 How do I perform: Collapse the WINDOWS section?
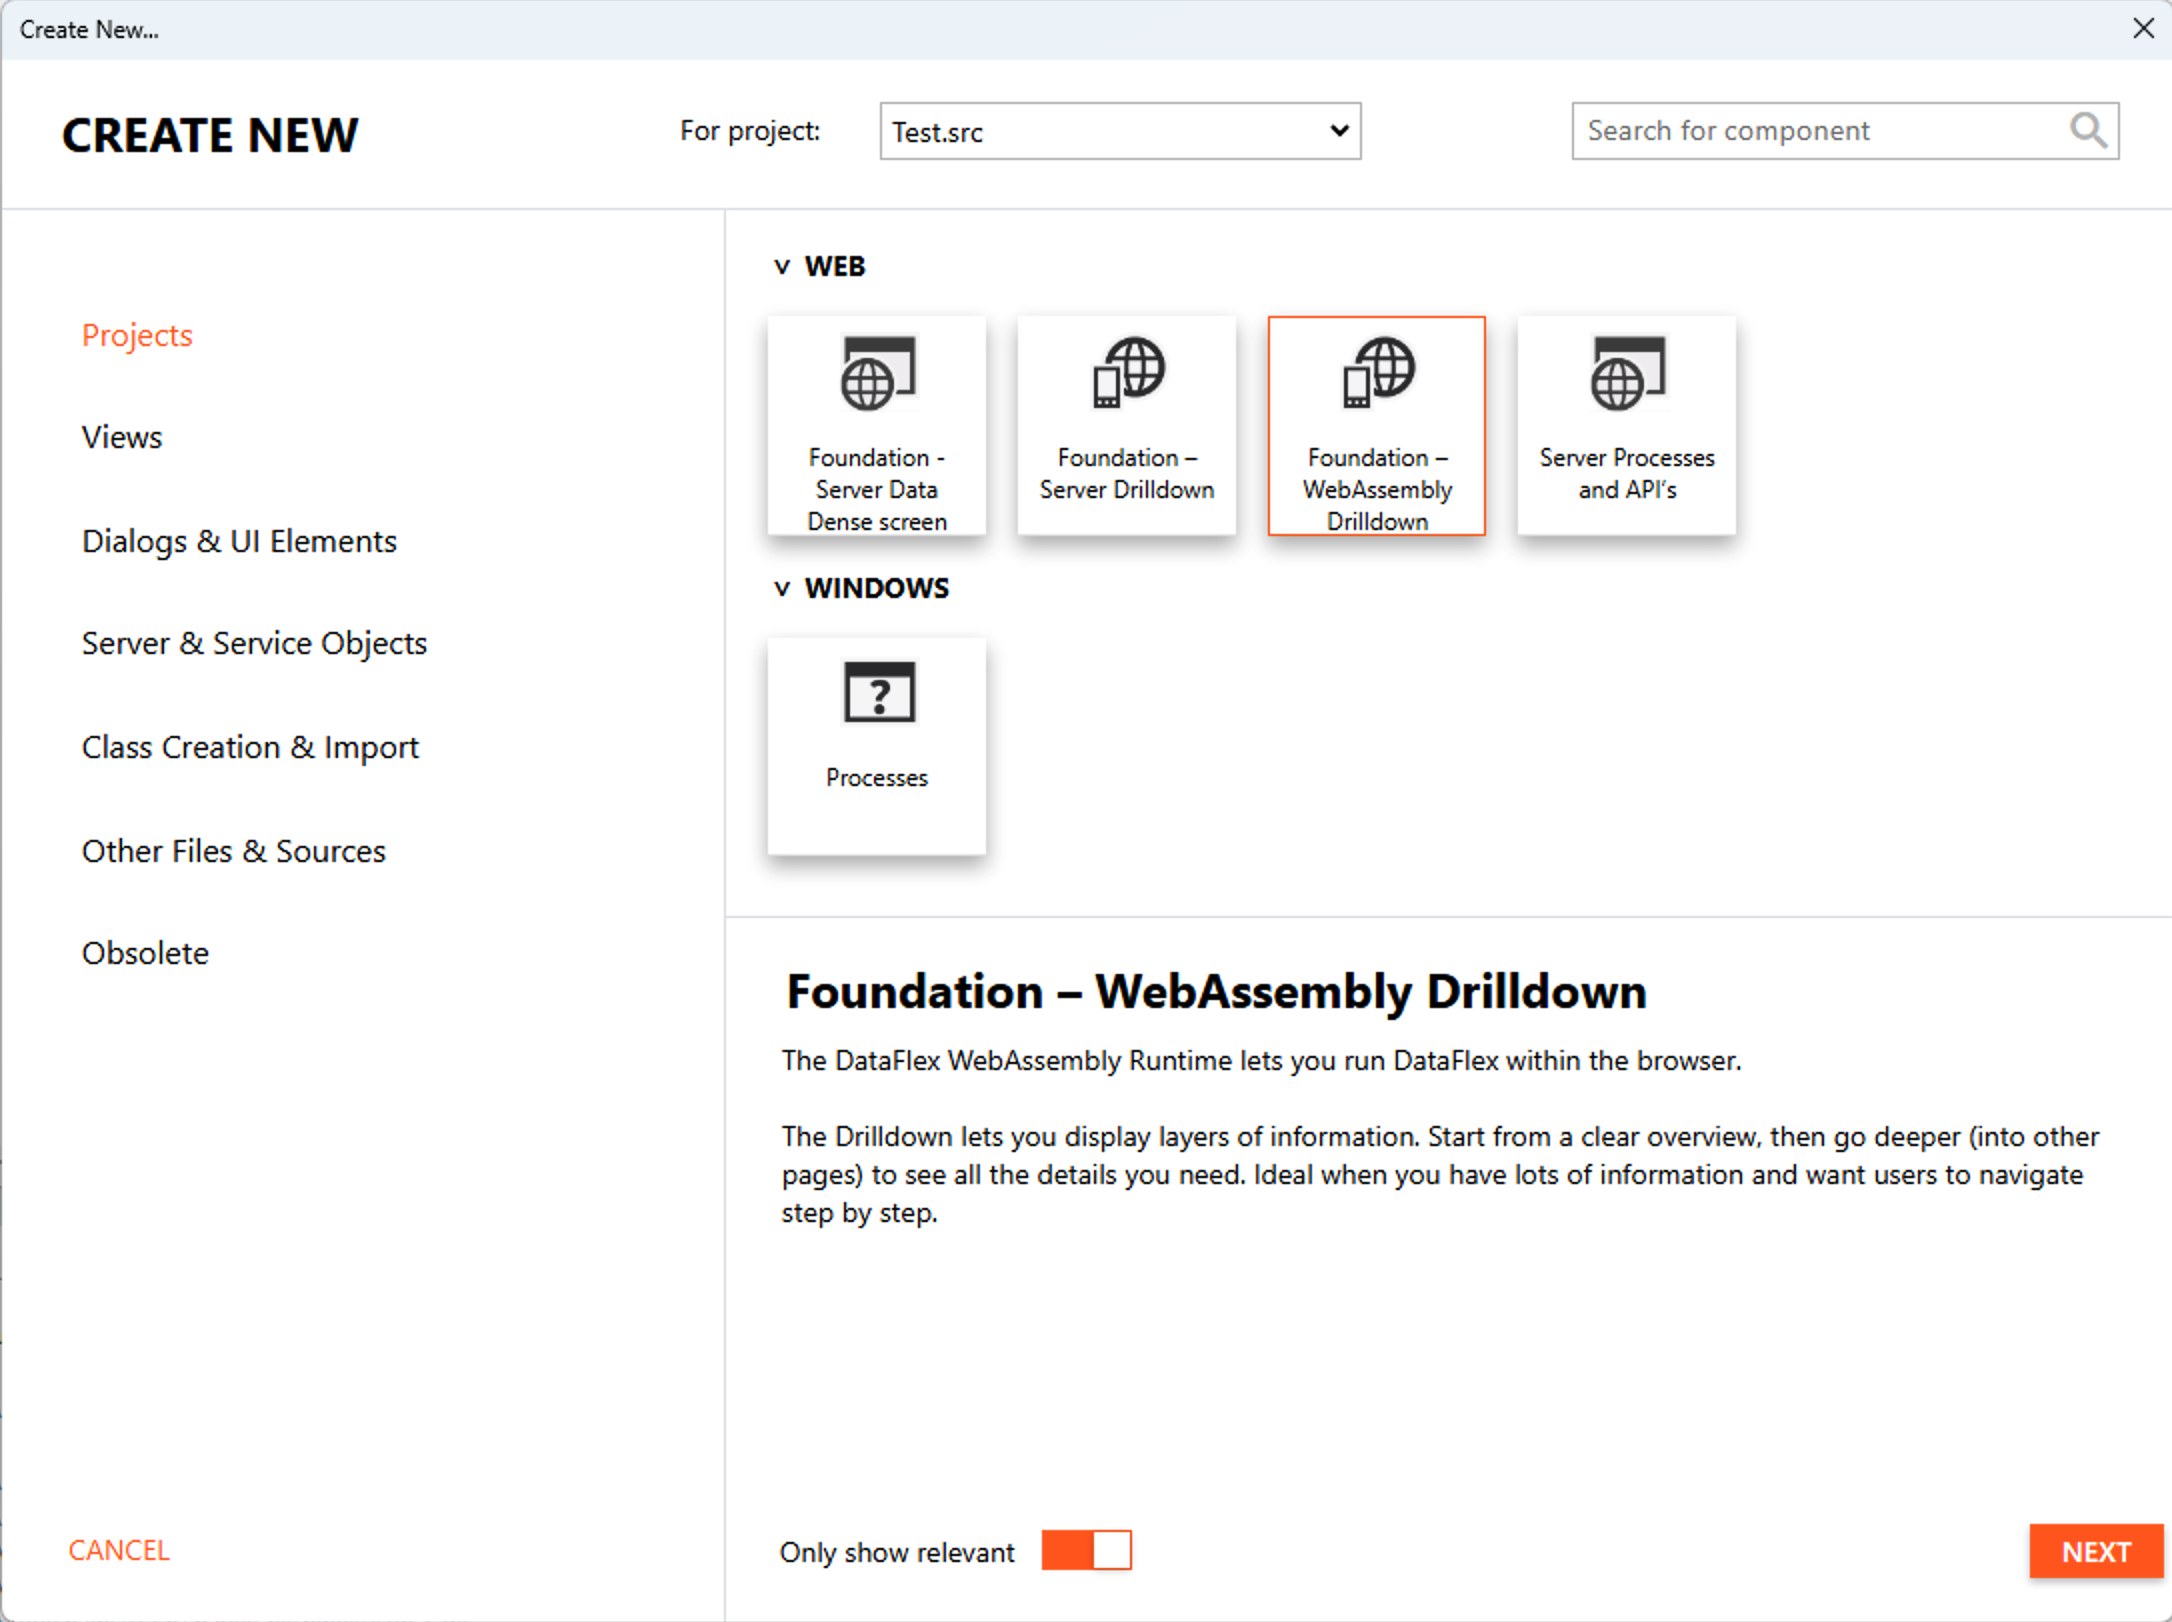click(x=782, y=589)
